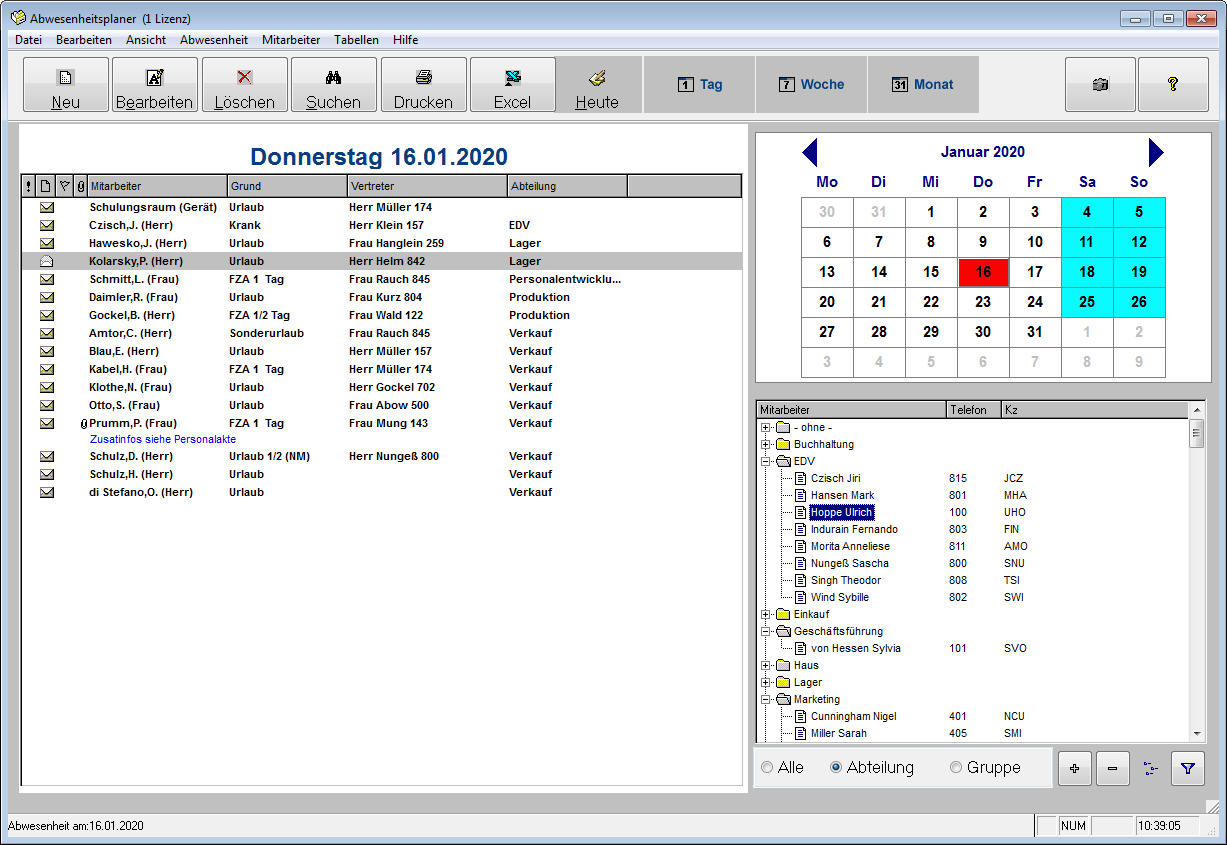Select the red highlighted day 16 in calendar

pos(983,272)
